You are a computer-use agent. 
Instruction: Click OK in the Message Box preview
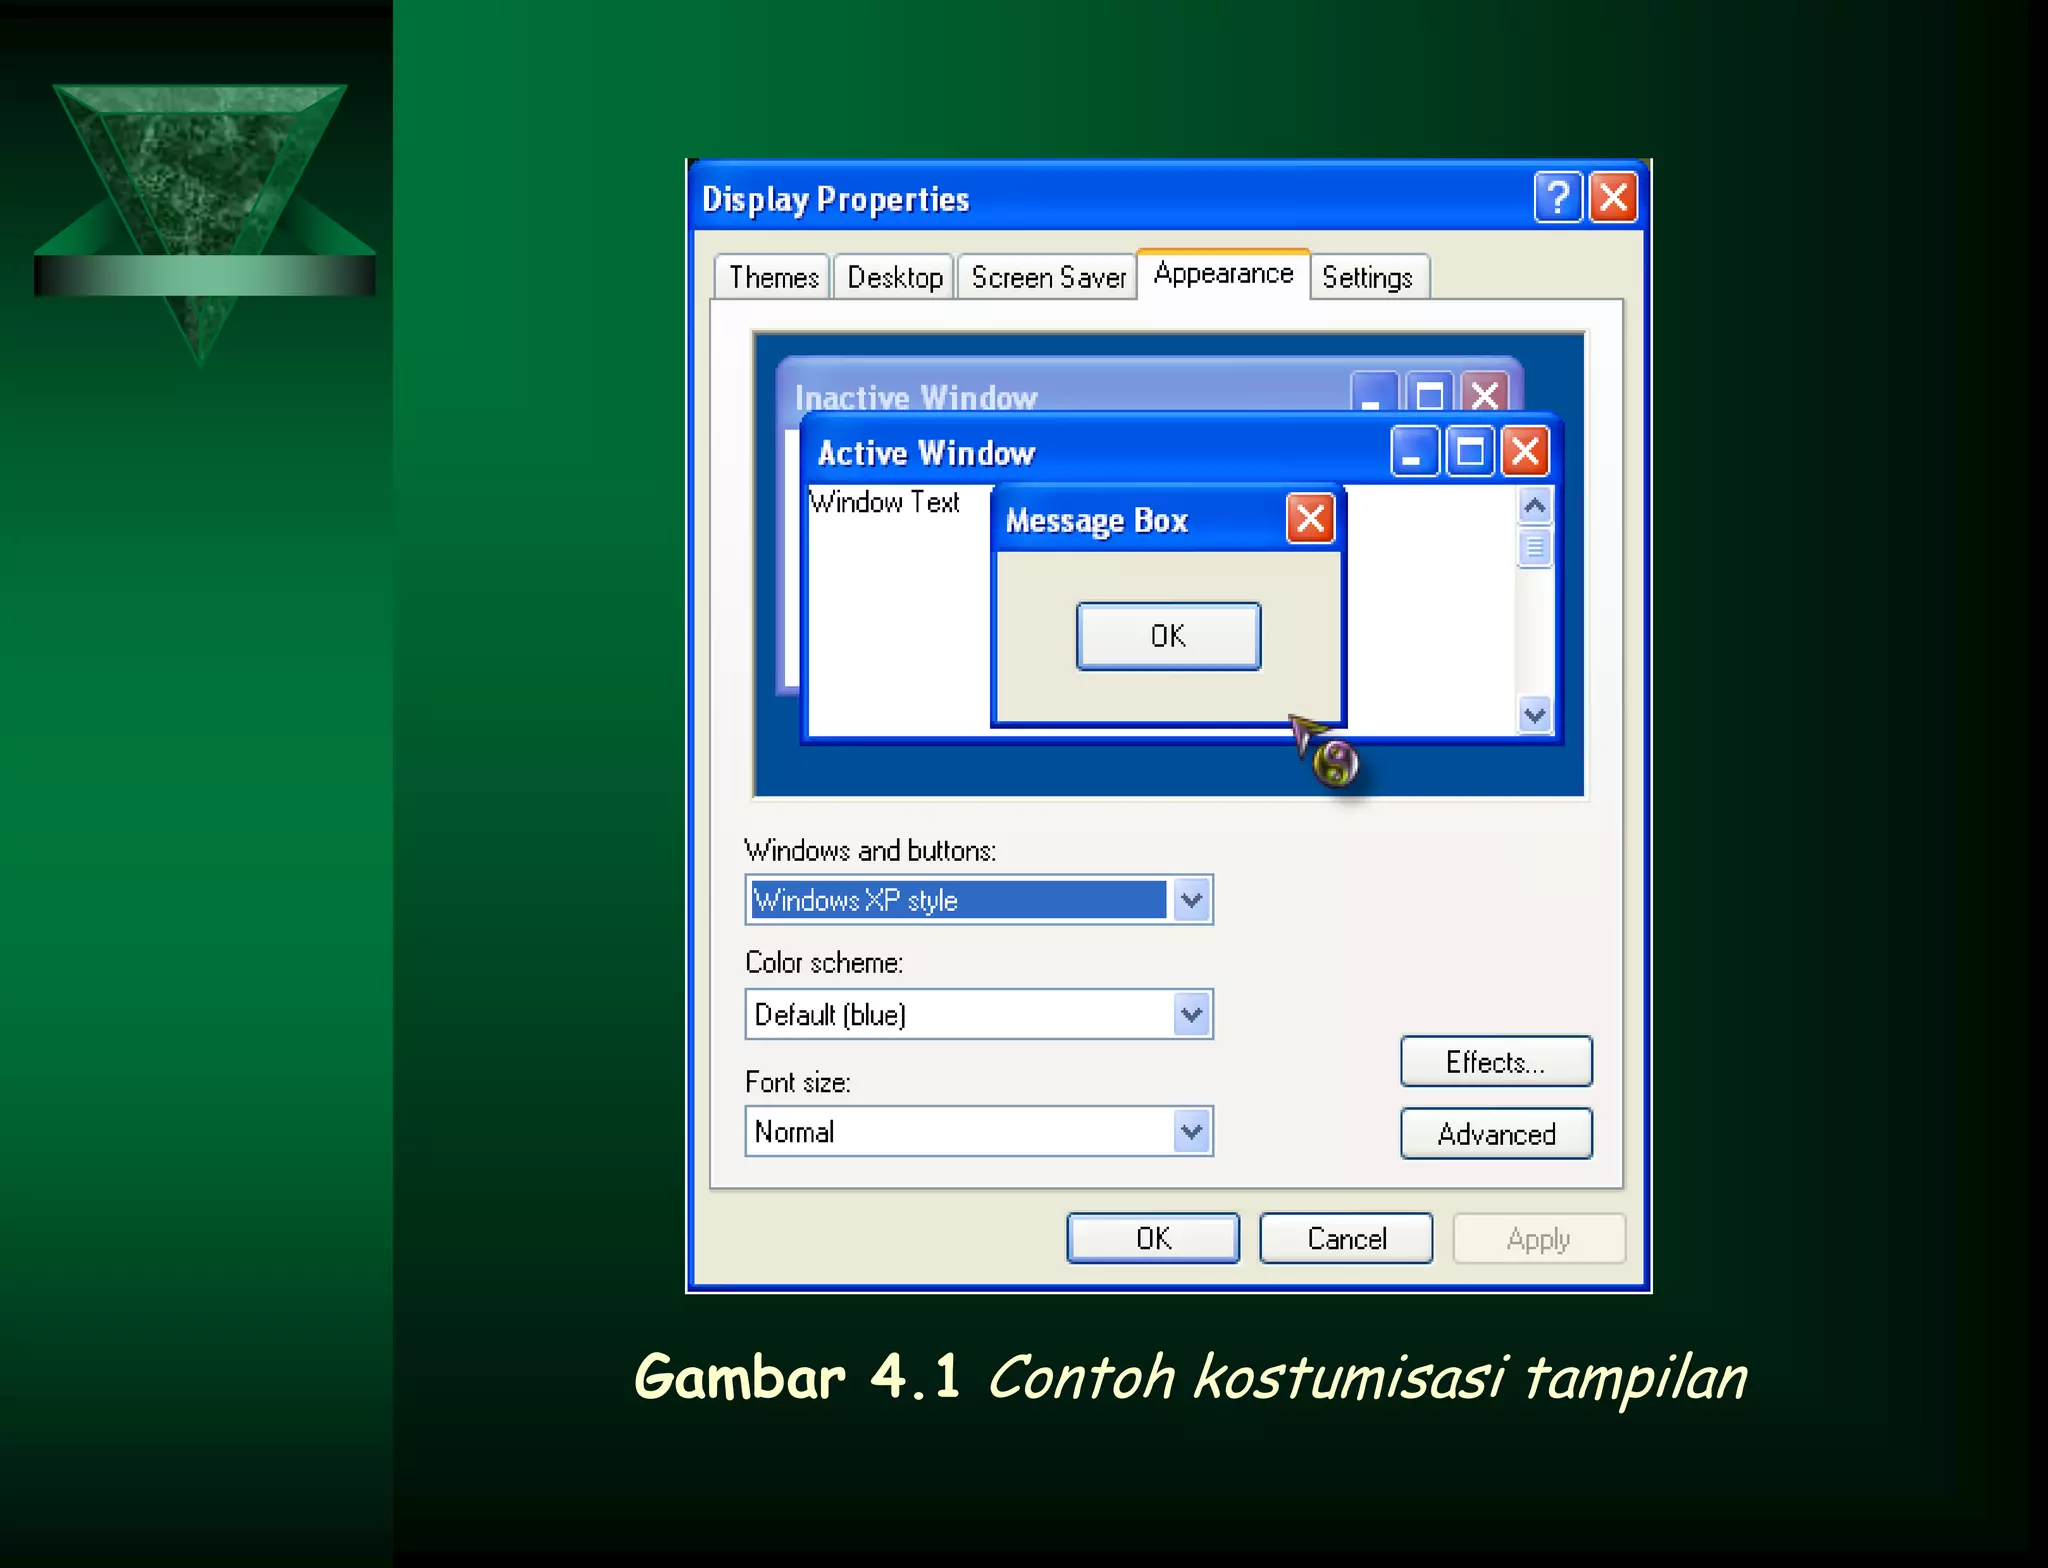pos(1167,636)
